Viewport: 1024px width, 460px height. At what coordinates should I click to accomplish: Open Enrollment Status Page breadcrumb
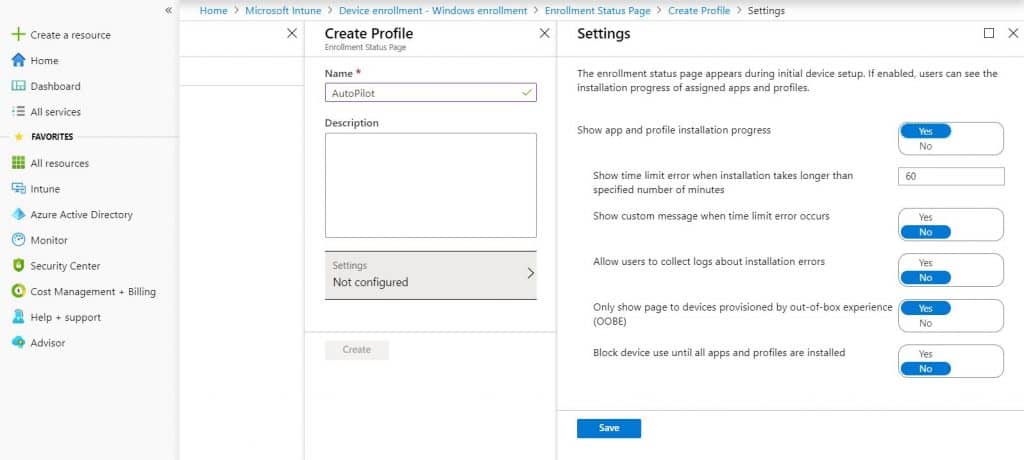coord(598,10)
